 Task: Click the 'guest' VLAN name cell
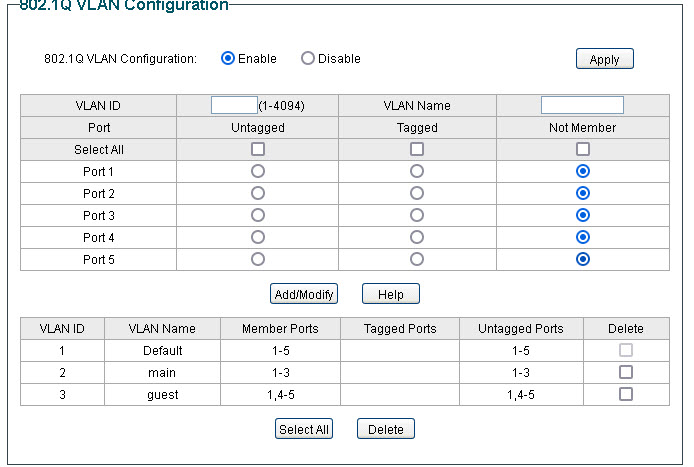162,394
